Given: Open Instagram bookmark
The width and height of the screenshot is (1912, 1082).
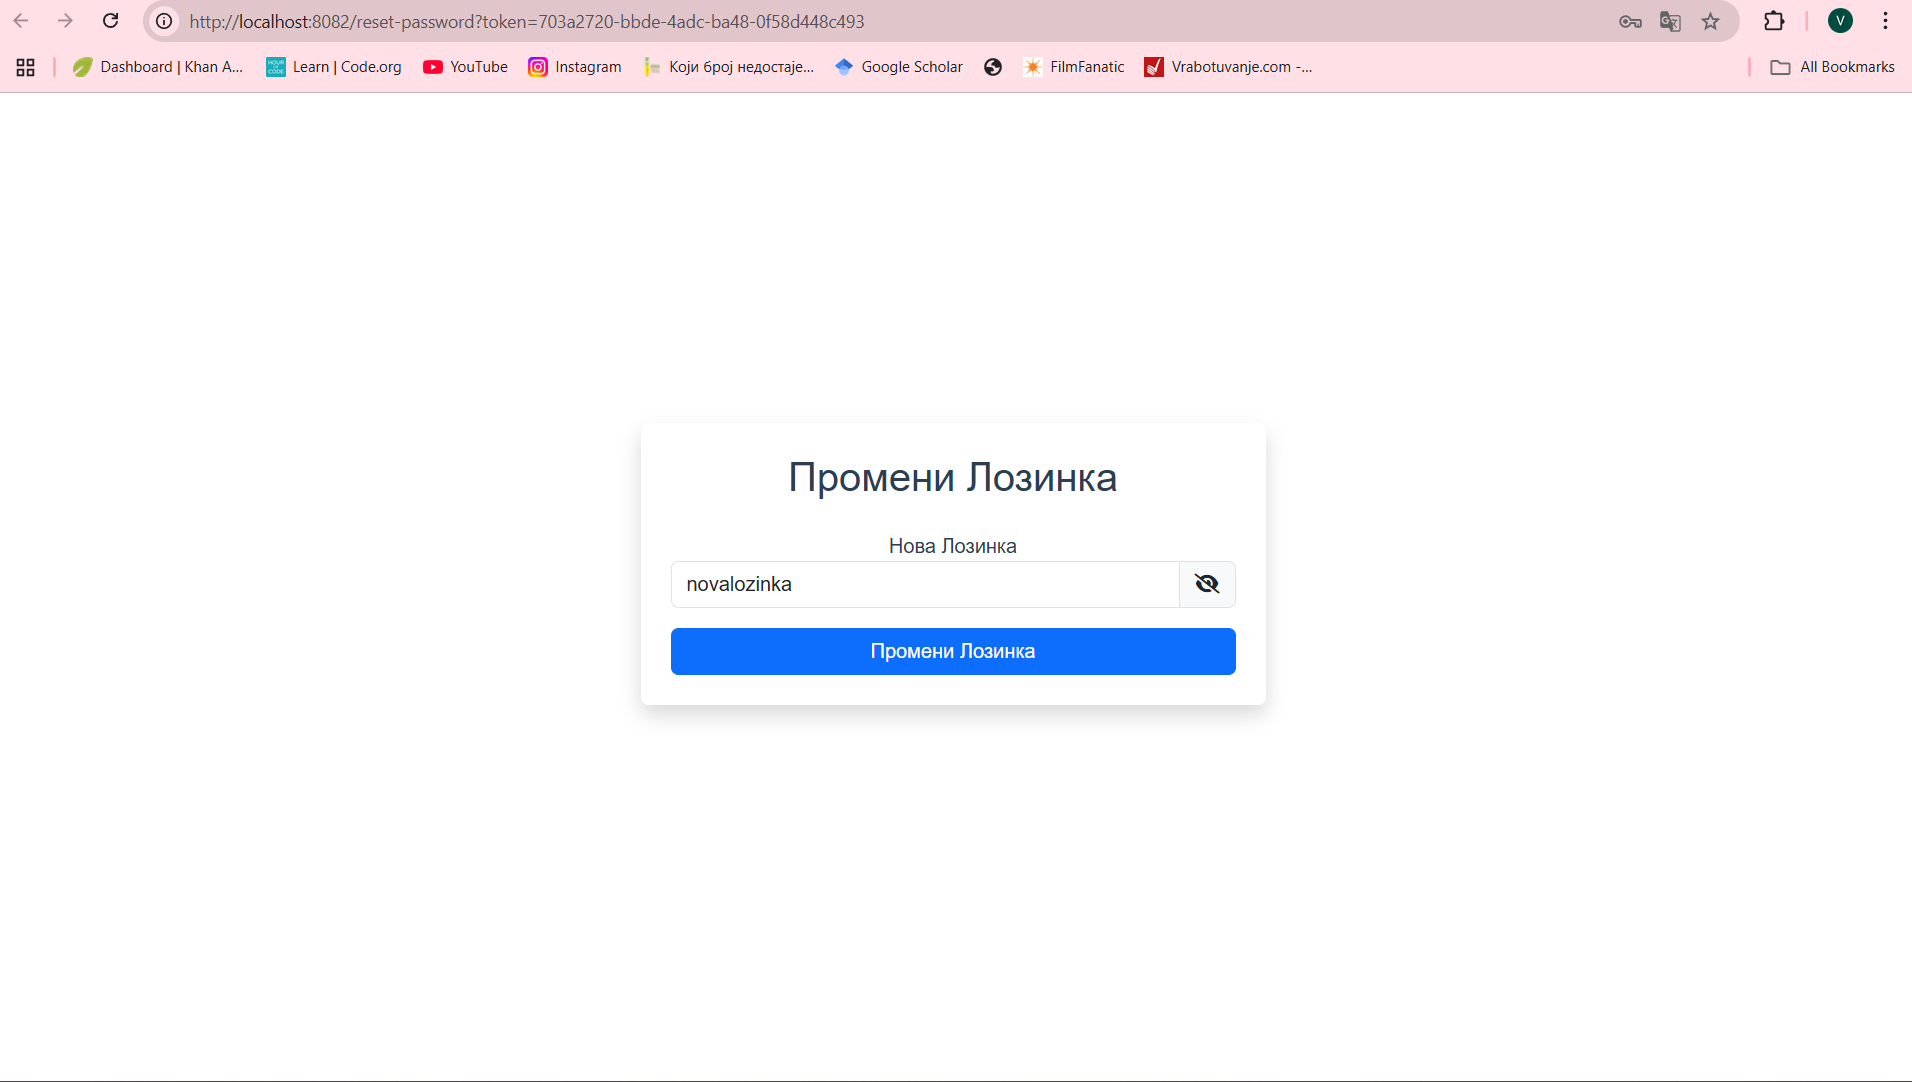Looking at the screenshot, I should tap(575, 67).
